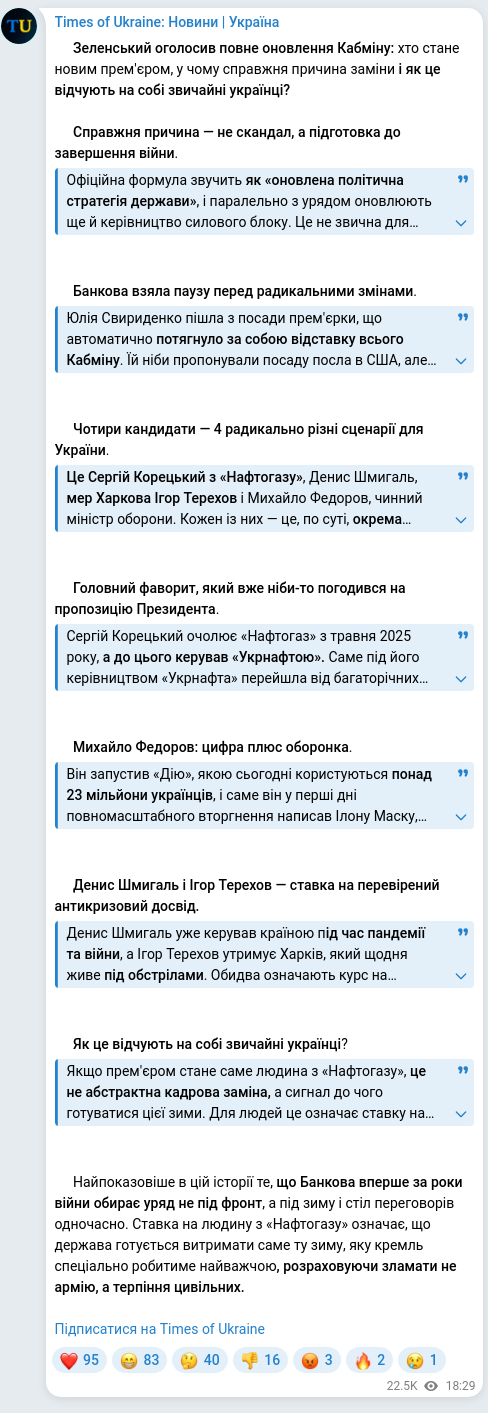Image resolution: width=488 pixels, height=1413 pixels.
Task: Click quote mark icon in Якщо прем'єром стане block
Action: (462, 1070)
